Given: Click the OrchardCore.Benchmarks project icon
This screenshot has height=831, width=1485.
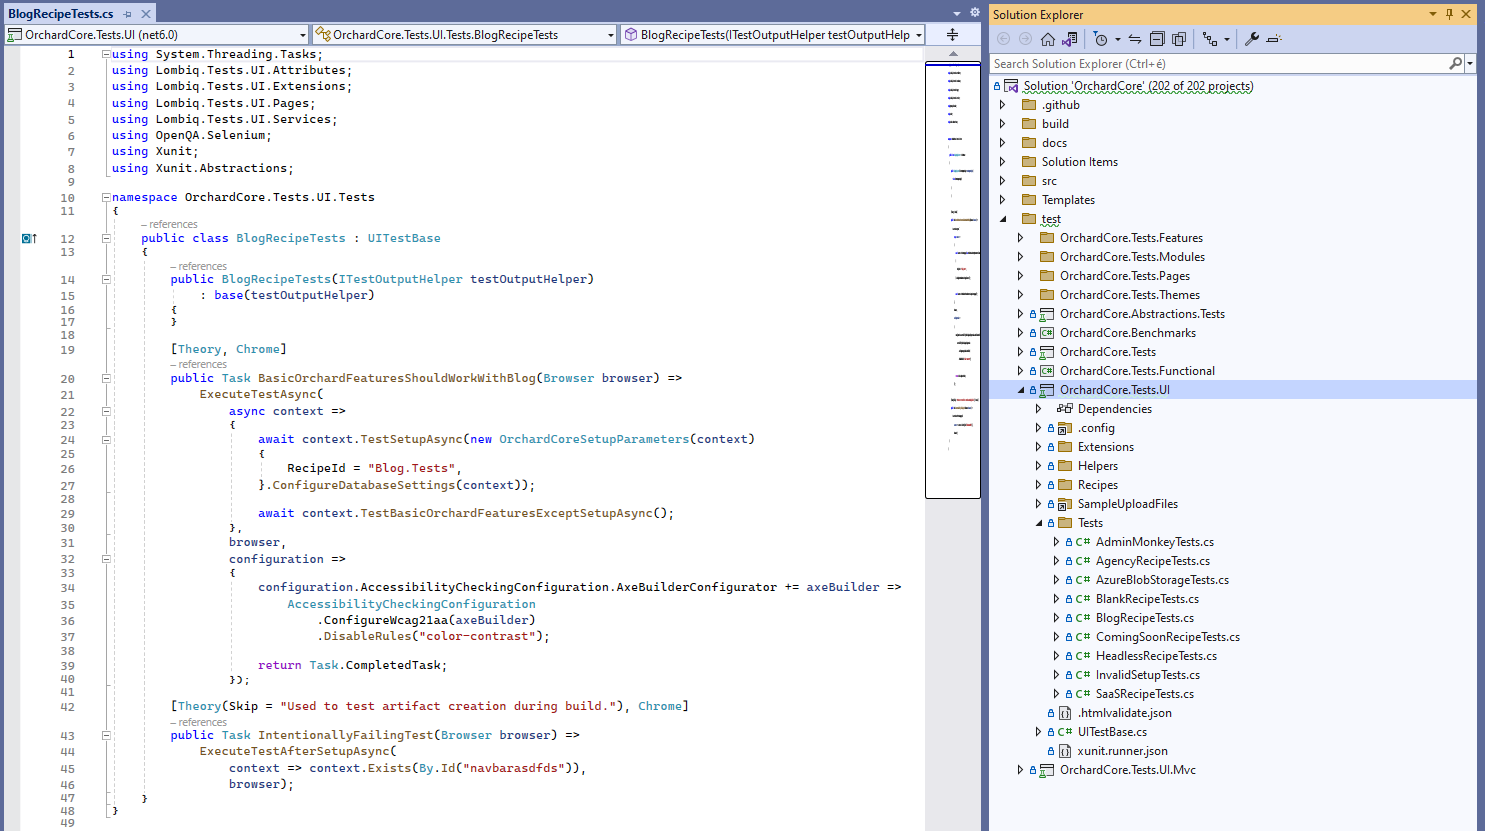Looking at the screenshot, I should (1047, 333).
